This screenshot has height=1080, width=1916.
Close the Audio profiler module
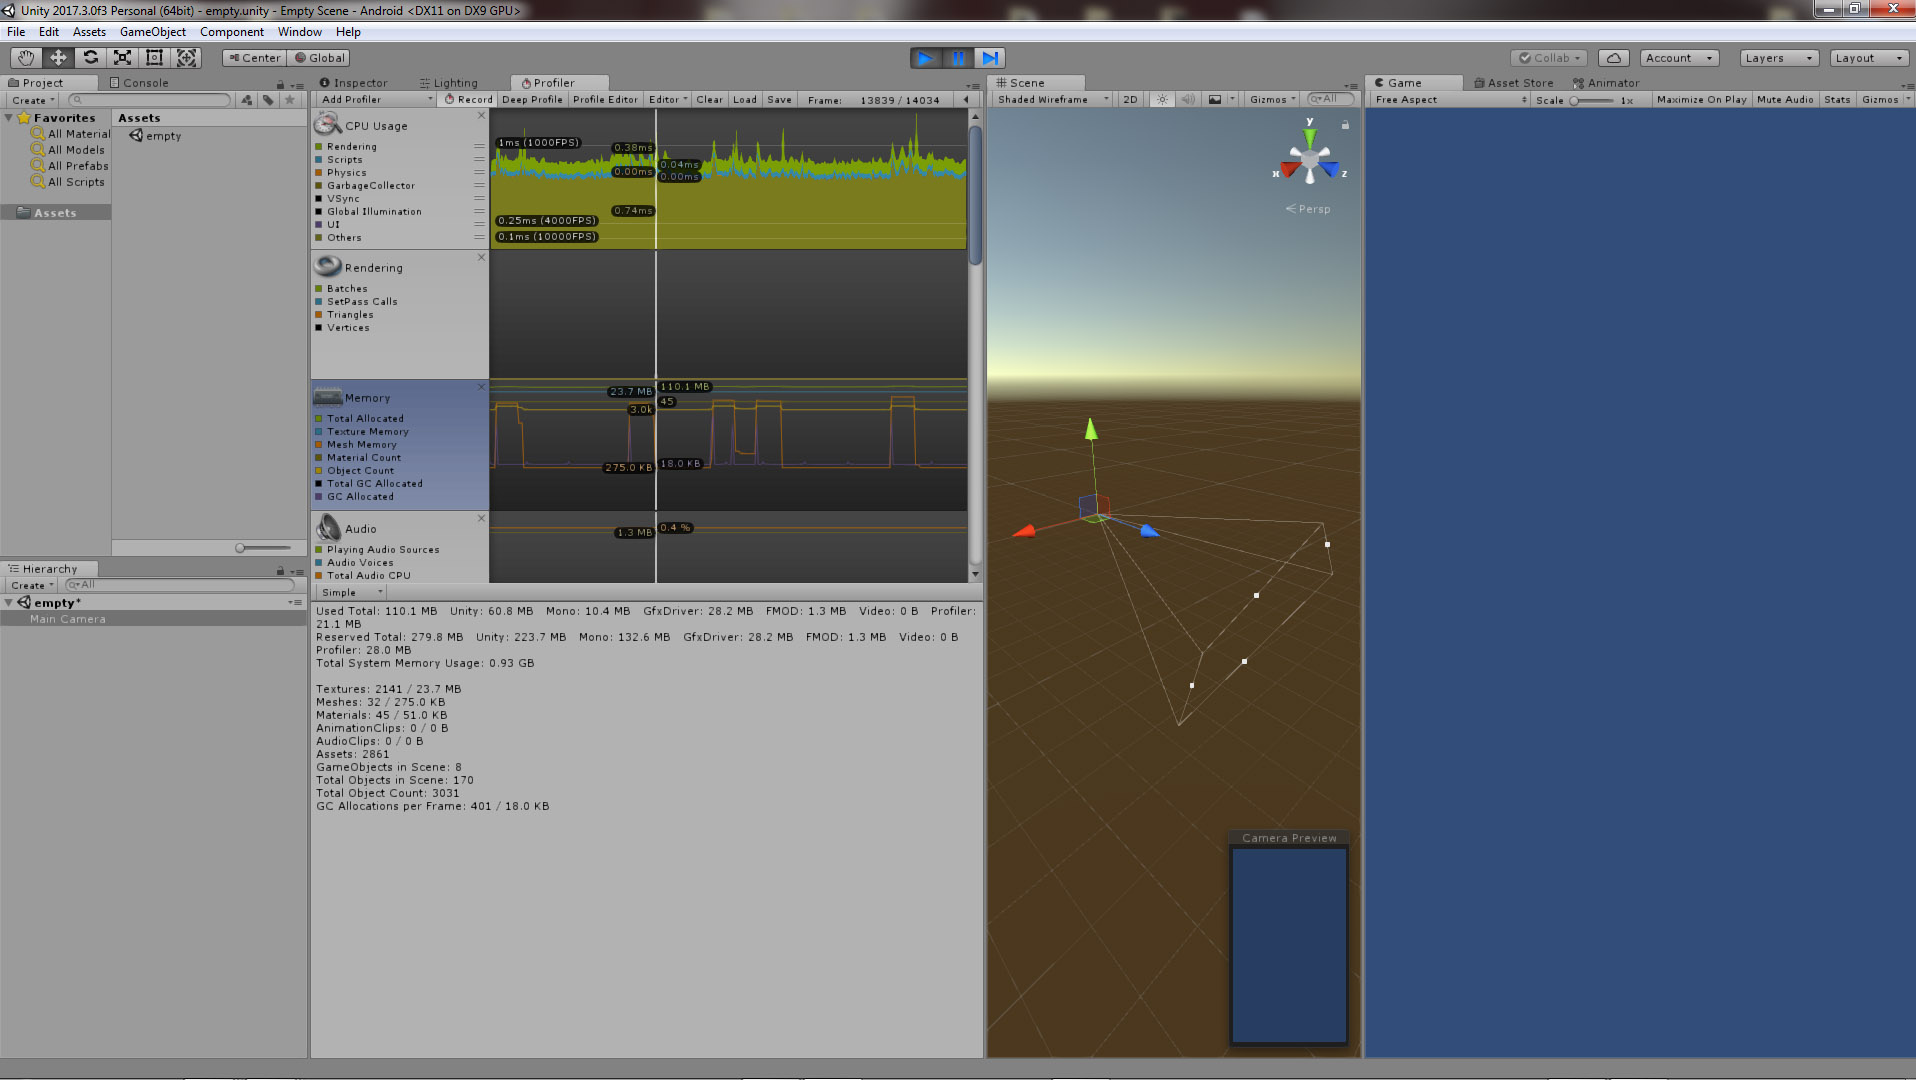481,518
